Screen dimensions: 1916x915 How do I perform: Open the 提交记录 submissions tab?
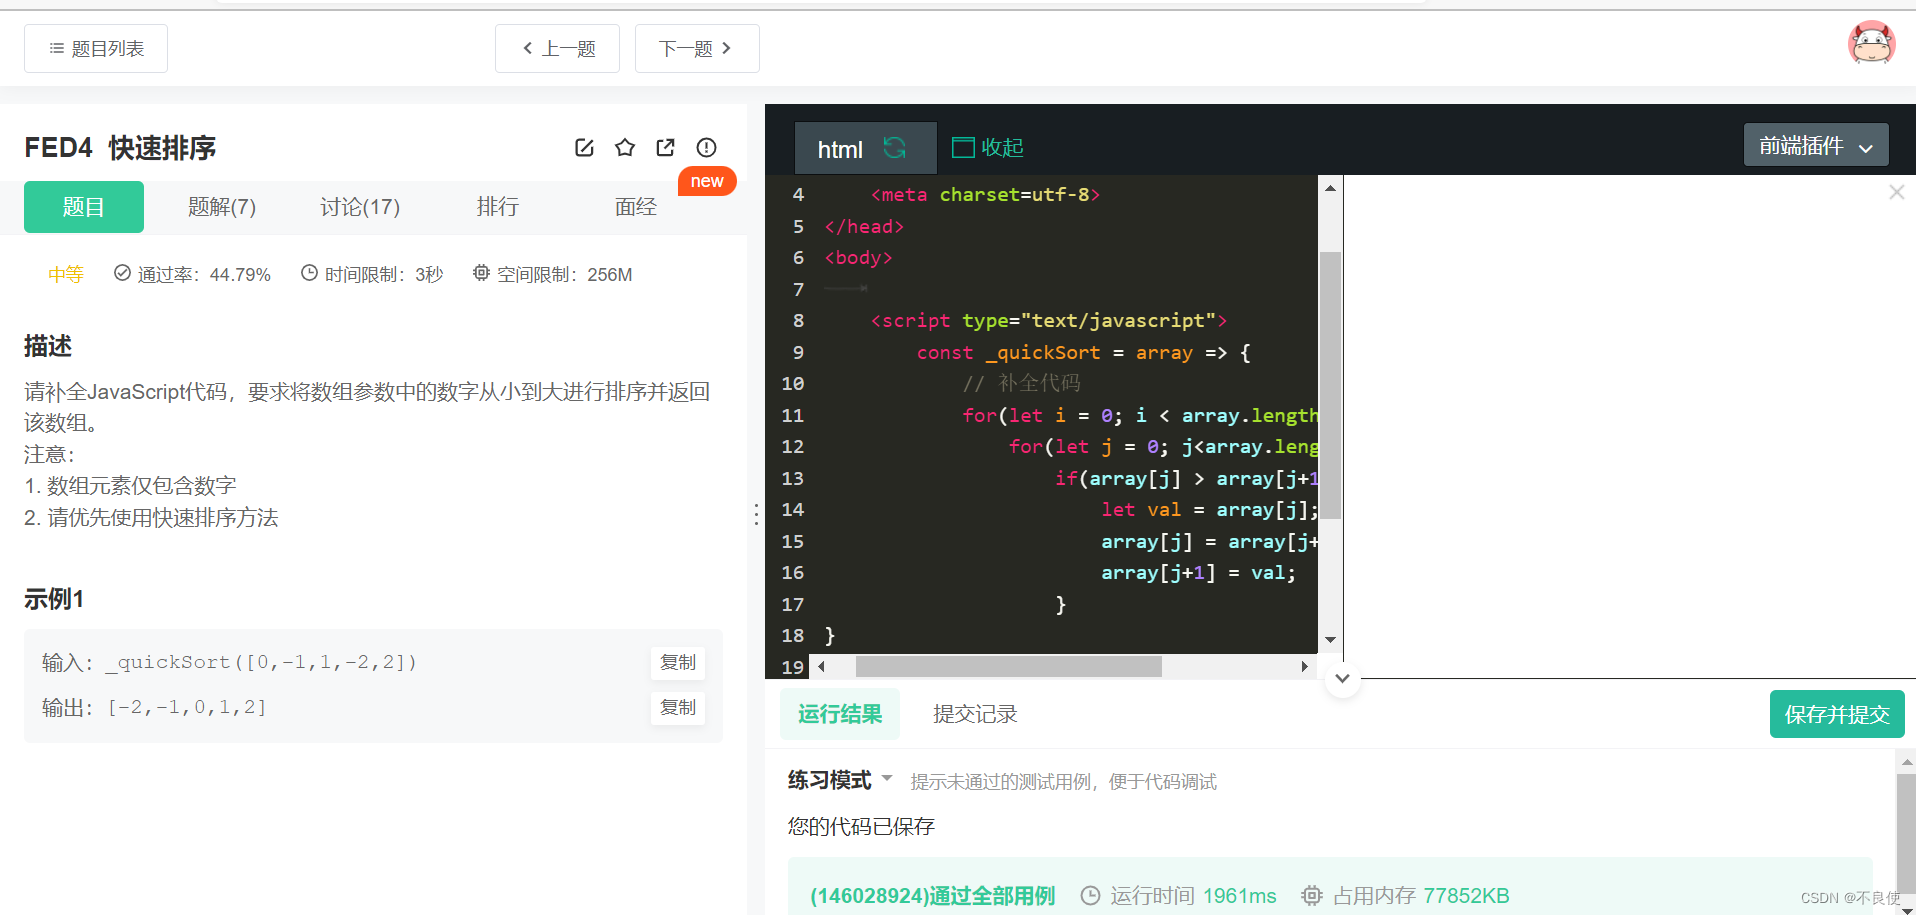[975, 714]
